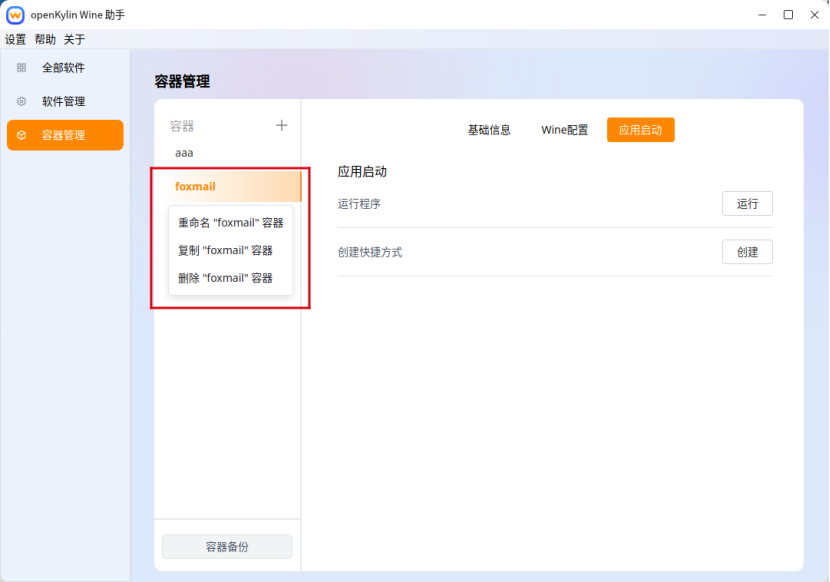Choose 删除 "foxmail" 容器 from context menu
The image size is (830, 582).
(230, 278)
